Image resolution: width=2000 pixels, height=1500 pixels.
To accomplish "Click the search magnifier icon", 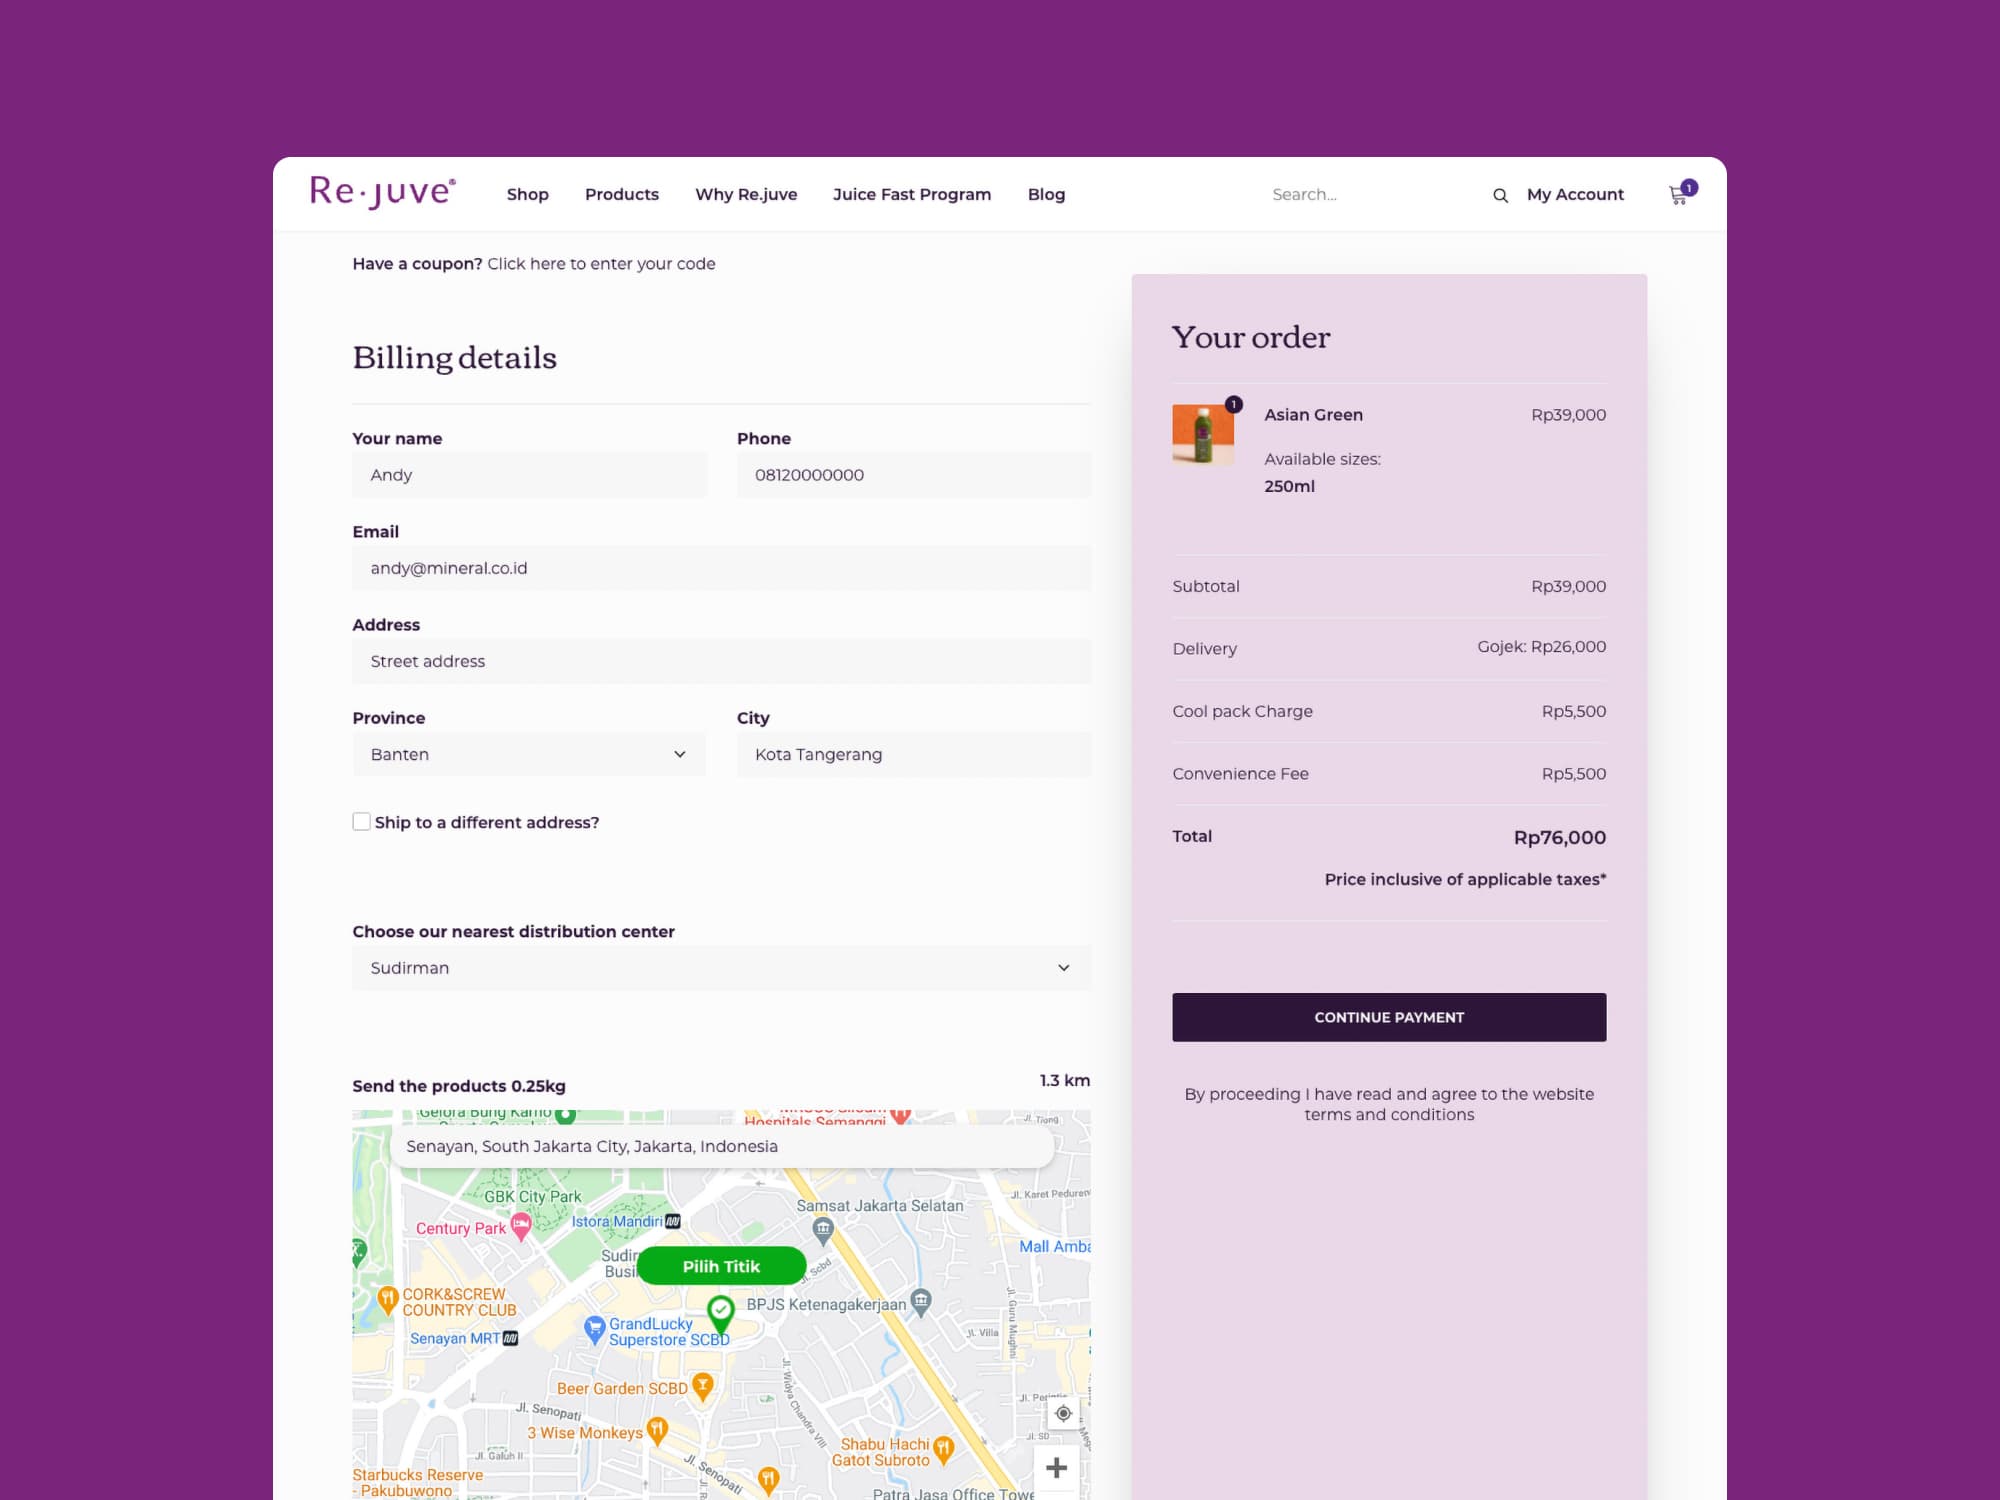I will click(1500, 195).
